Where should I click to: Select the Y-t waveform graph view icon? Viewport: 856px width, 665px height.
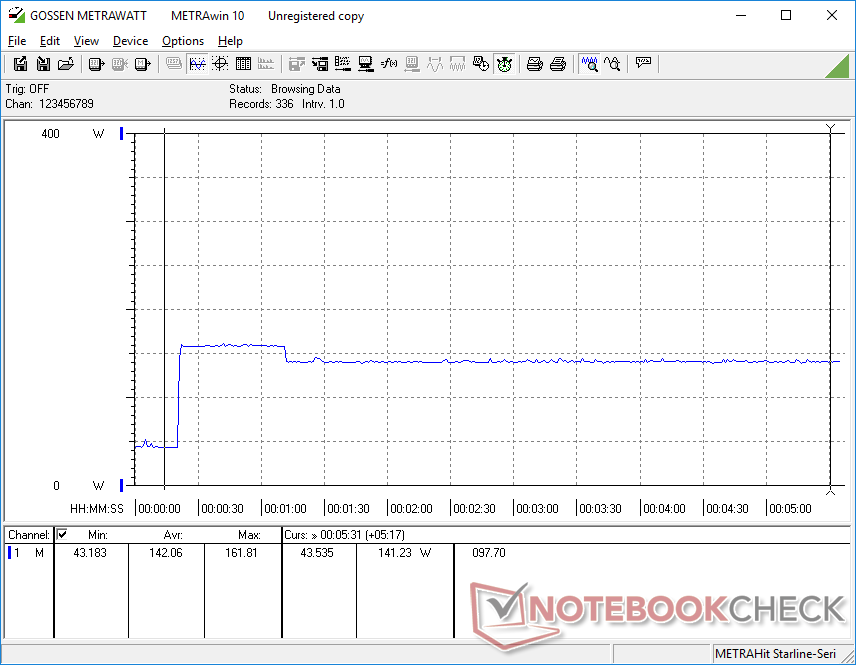tap(197, 64)
